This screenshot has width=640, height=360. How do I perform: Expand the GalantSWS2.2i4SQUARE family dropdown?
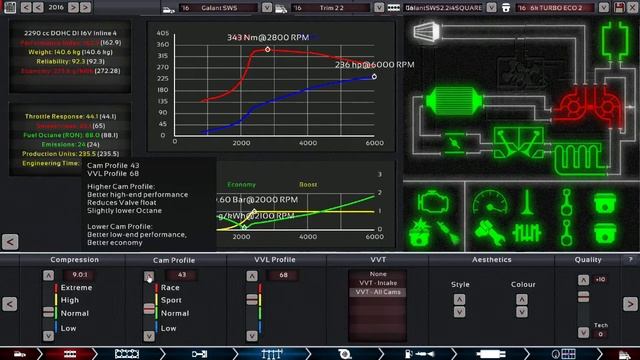[x=491, y=7]
